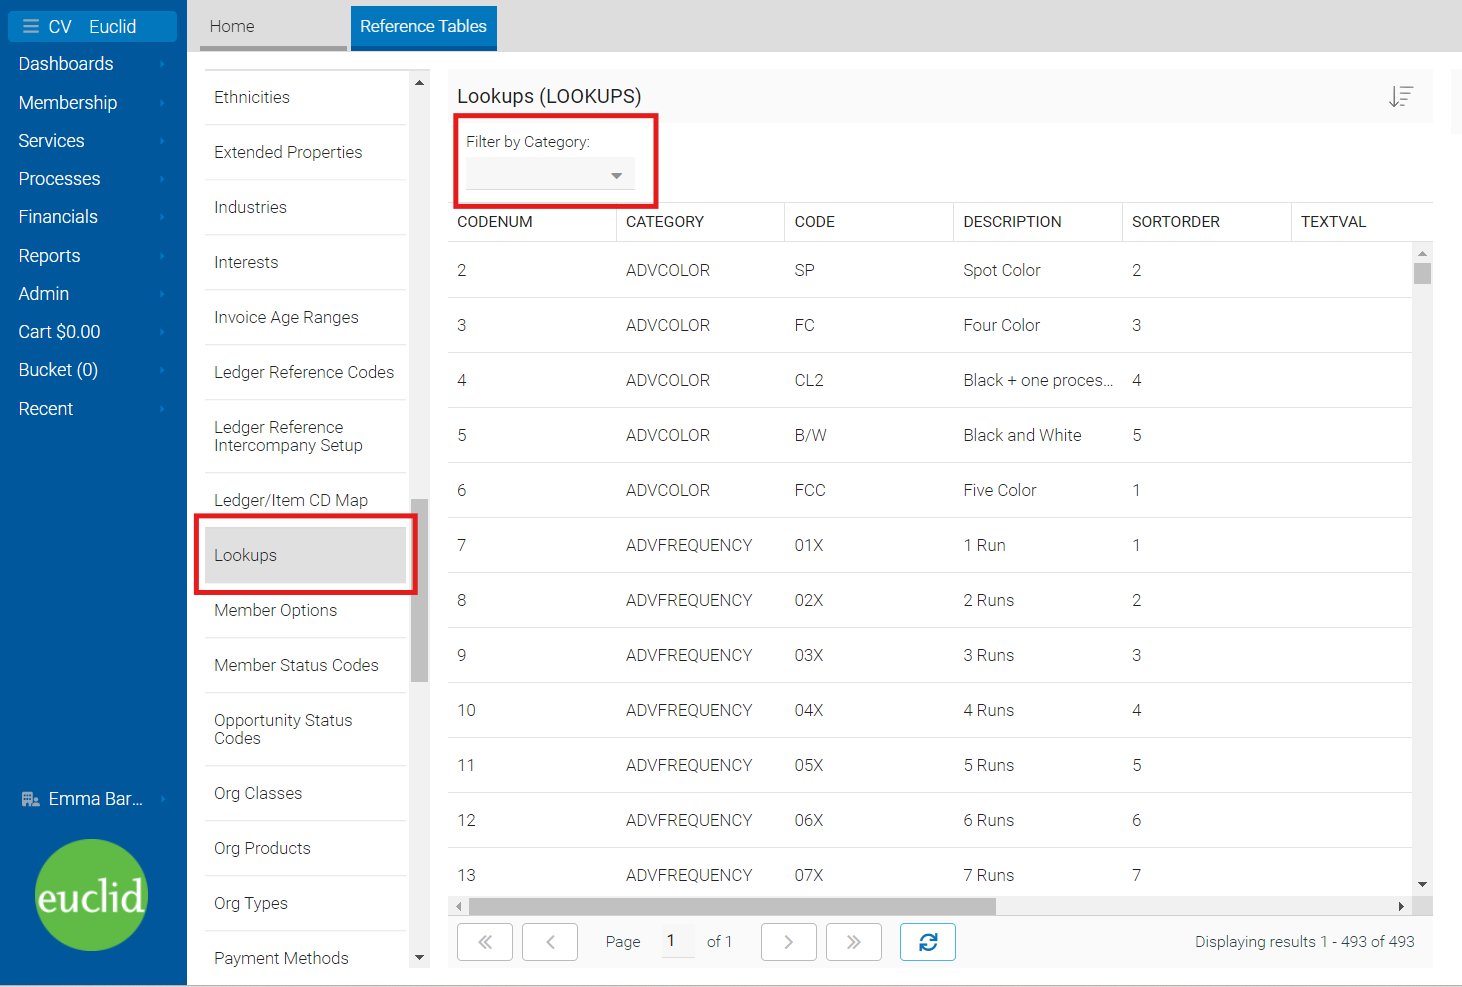
Task: Expand the Dashboards menu
Action: [92, 64]
